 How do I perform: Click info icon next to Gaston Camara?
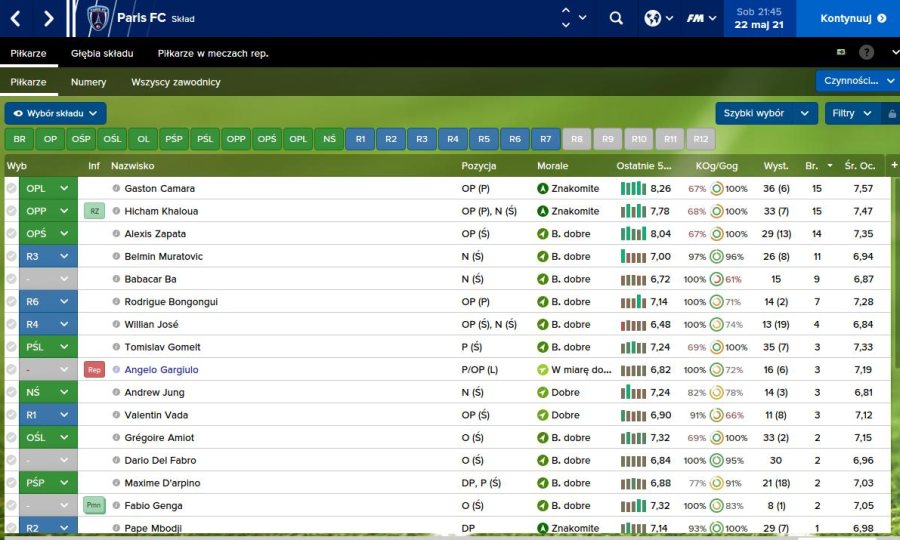click(x=116, y=188)
